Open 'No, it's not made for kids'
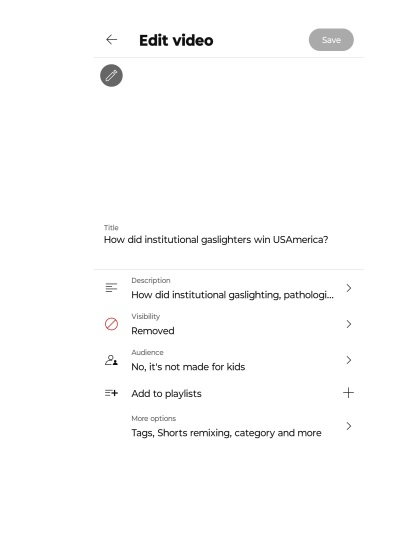The width and height of the screenshot is (416, 559). click(188, 367)
